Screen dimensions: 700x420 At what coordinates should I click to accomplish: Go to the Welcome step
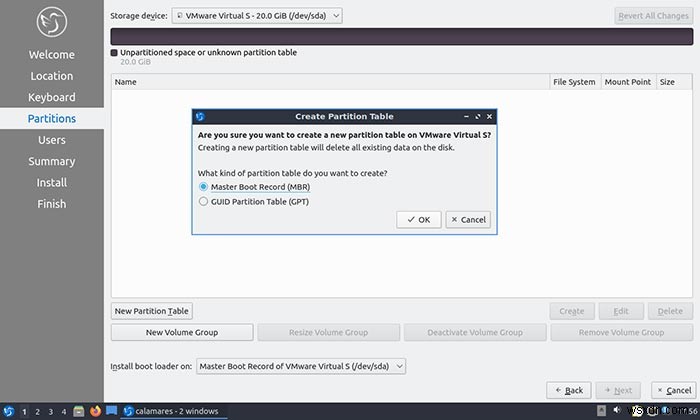[x=52, y=54]
